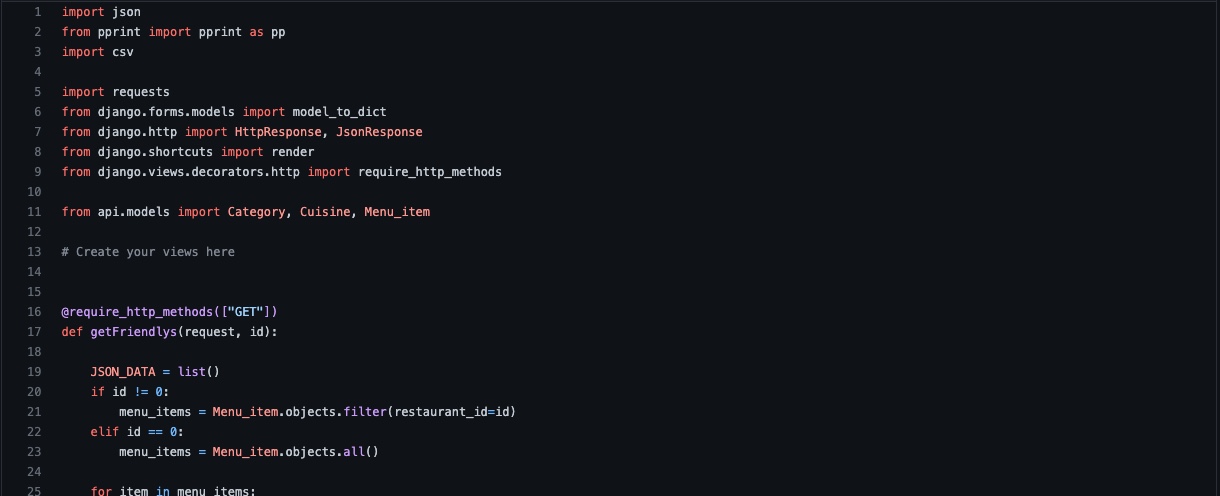The height and width of the screenshot is (496, 1220).
Task: Click line number 13 beside the comment
Action: tap(34, 252)
